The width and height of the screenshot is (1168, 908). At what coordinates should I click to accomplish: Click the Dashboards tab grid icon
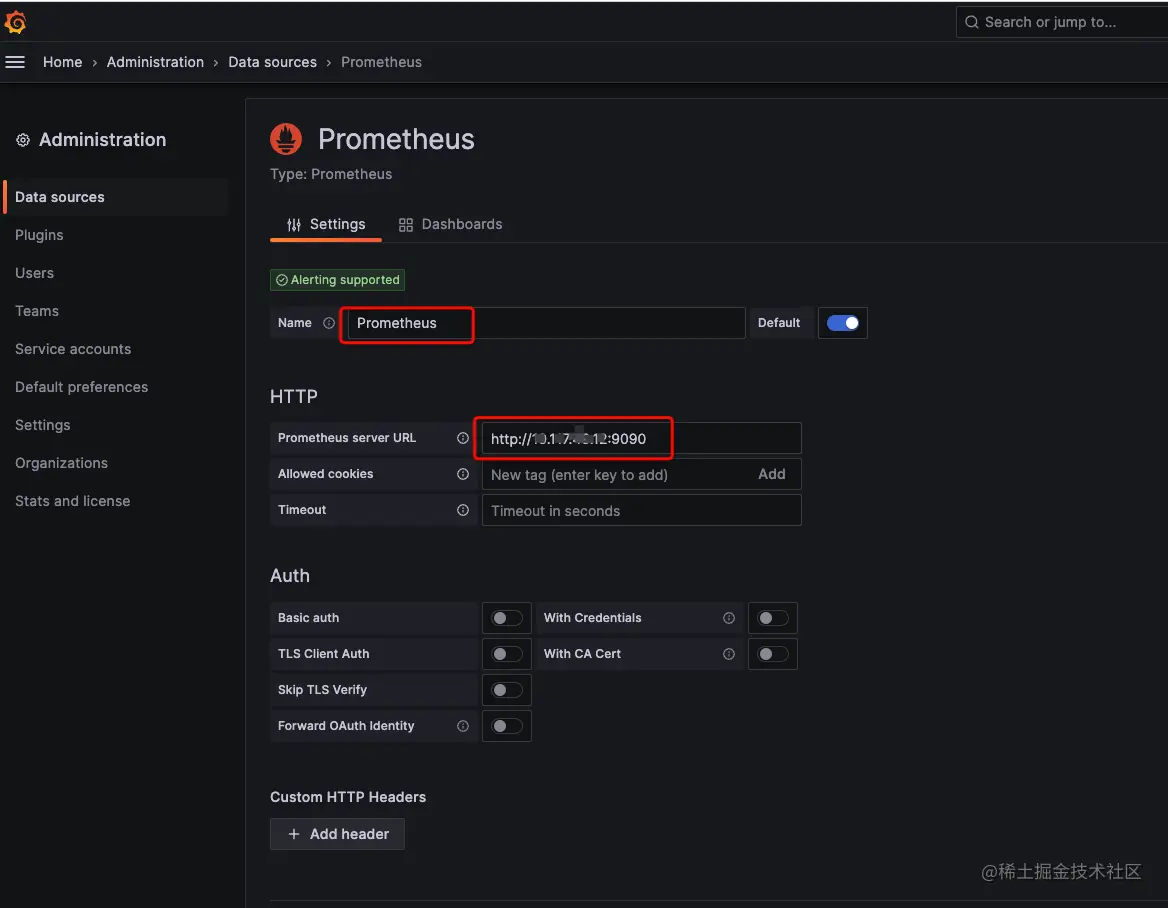tap(406, 225)
